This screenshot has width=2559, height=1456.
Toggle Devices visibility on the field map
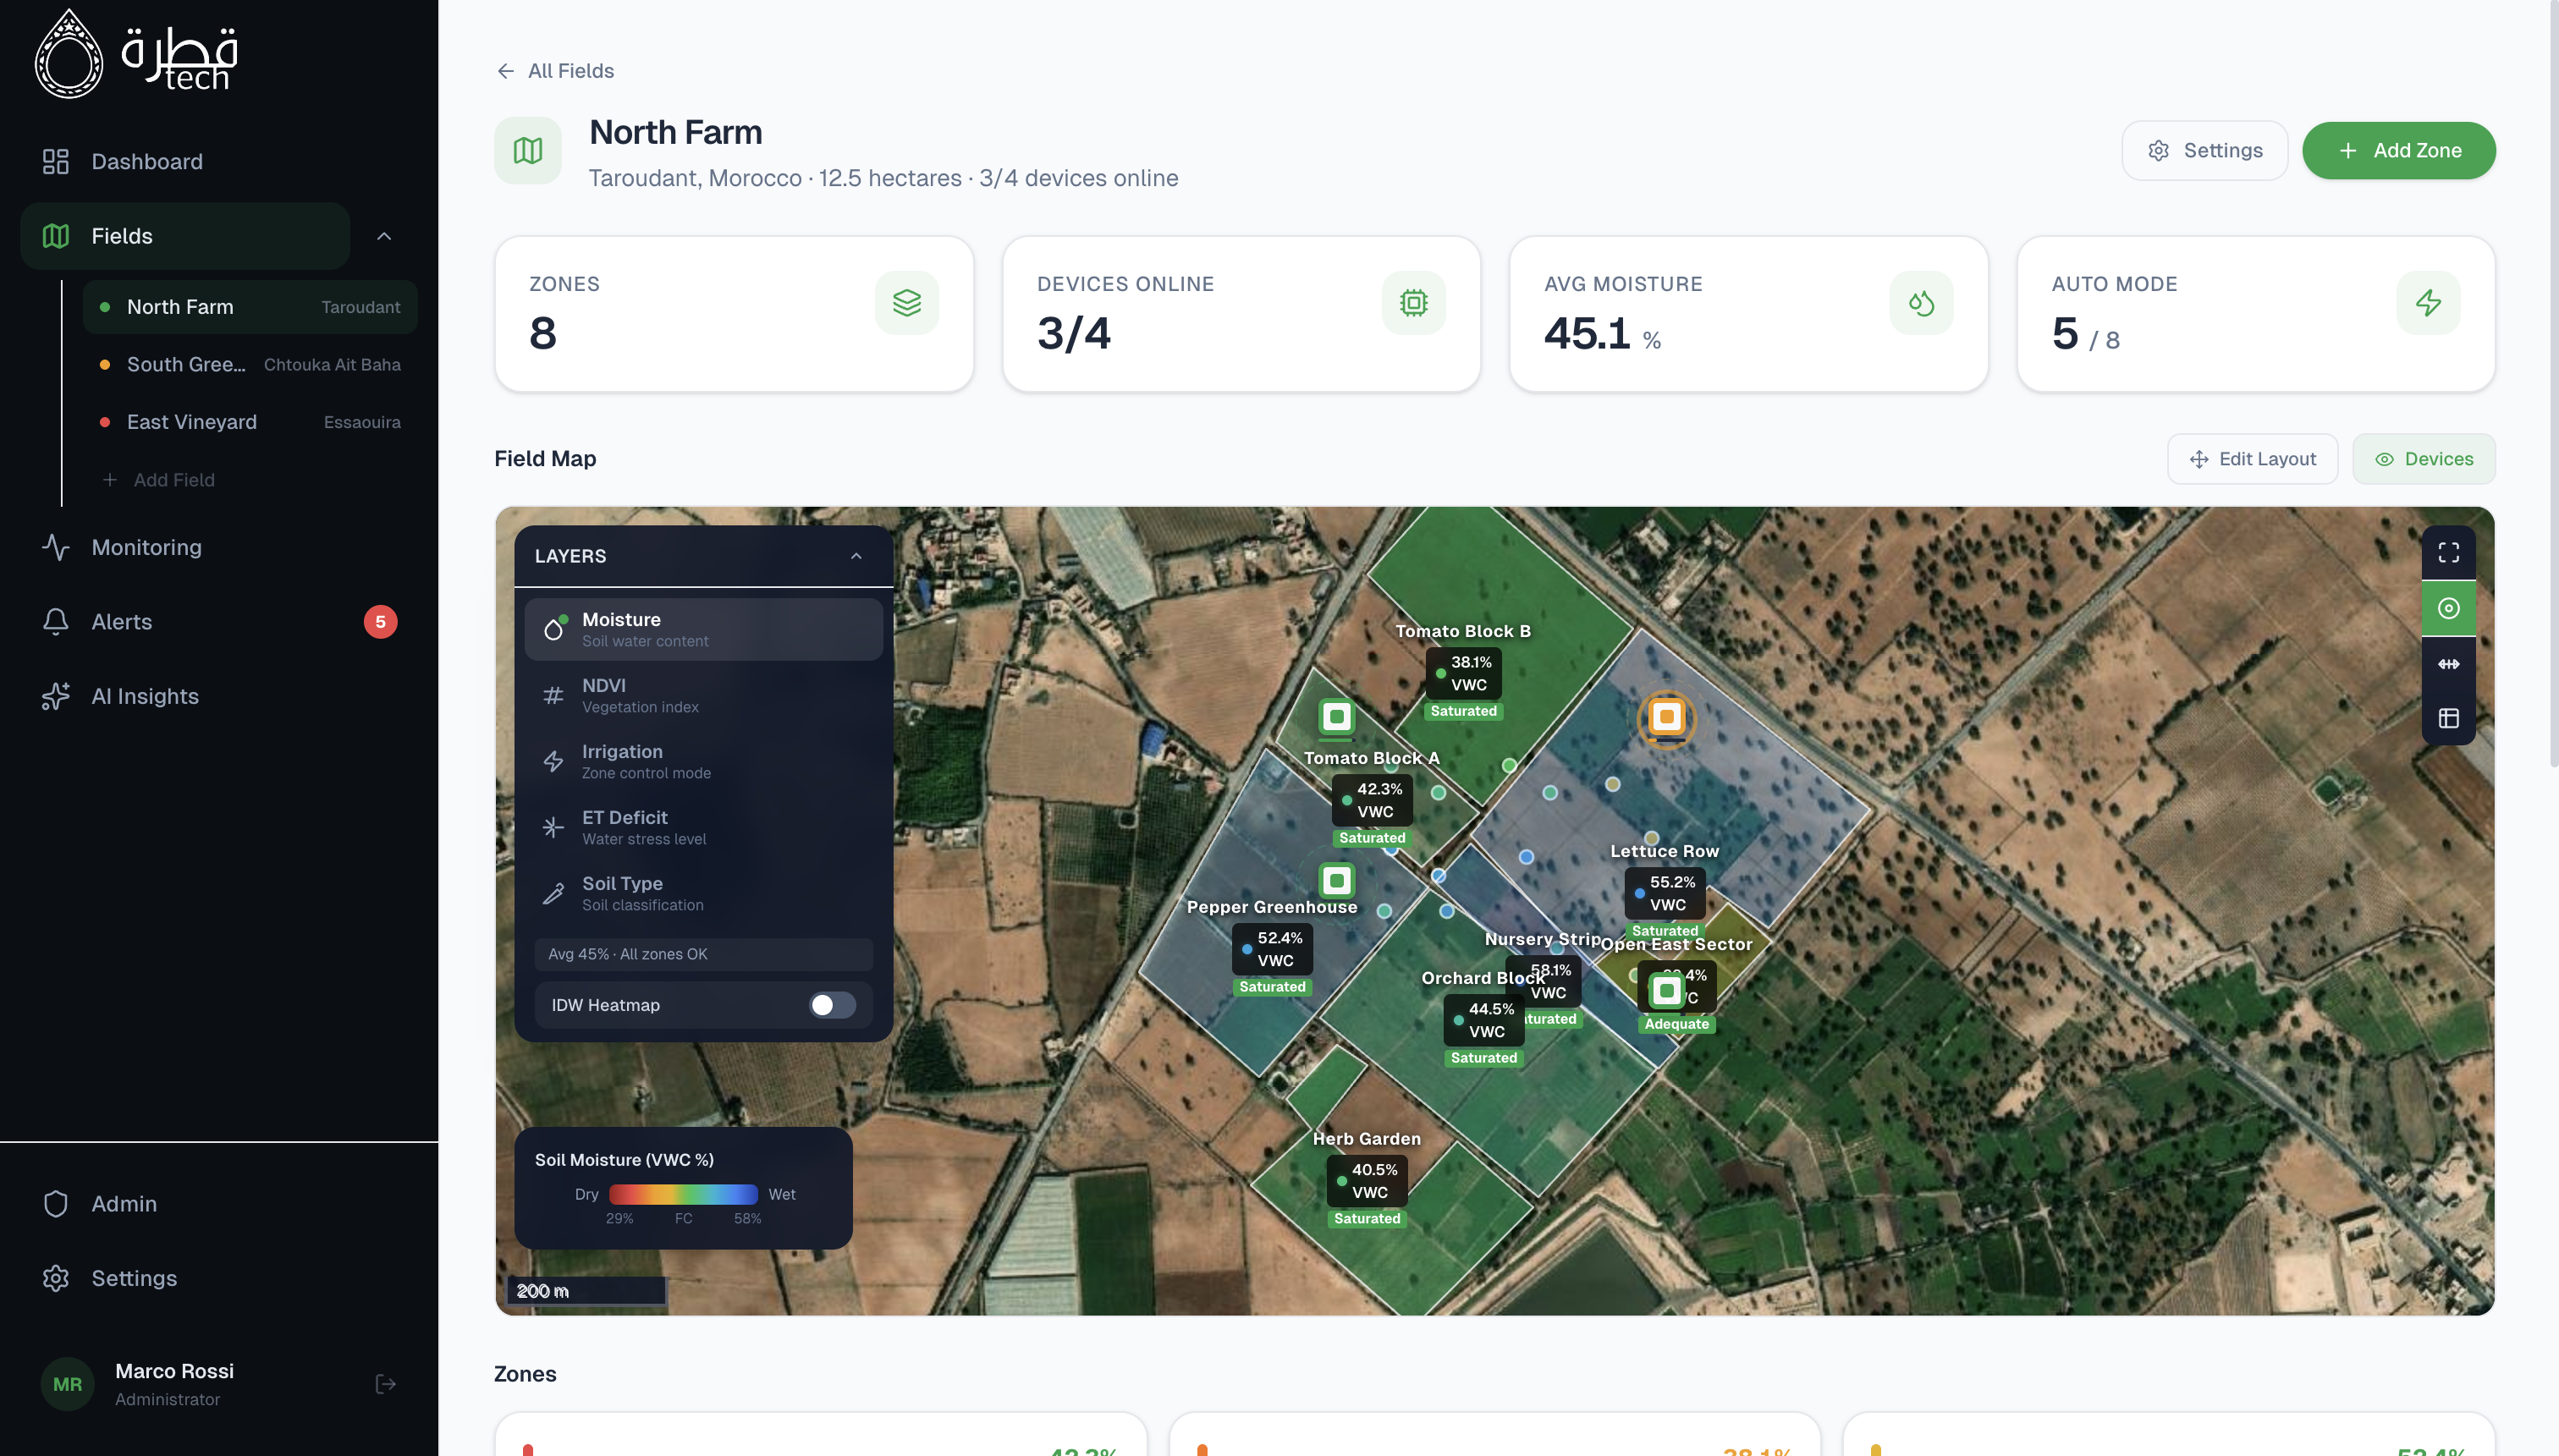pos(2423,459)
